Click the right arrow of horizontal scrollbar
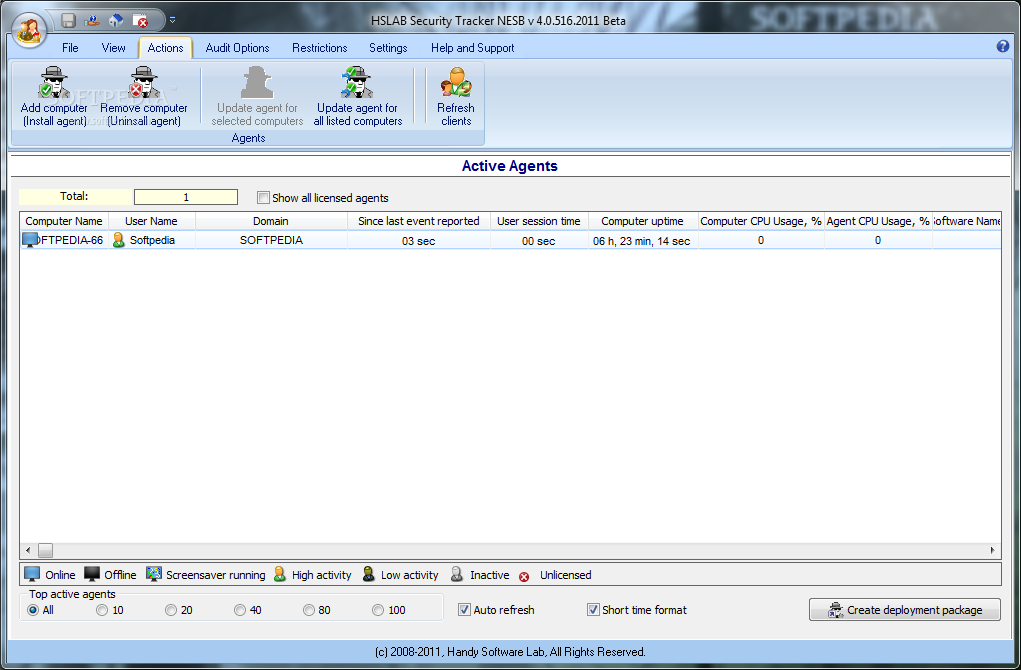The height and width of the screenshot is (670, 1021). pos(992,550)
